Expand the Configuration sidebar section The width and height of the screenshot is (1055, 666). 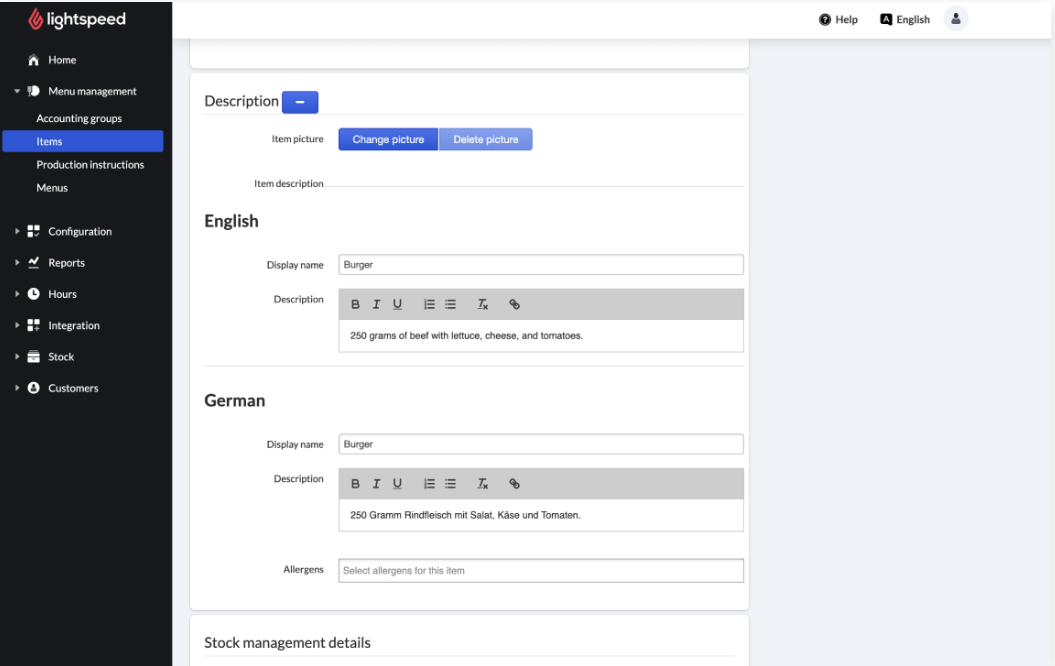[x=79, y=232]
